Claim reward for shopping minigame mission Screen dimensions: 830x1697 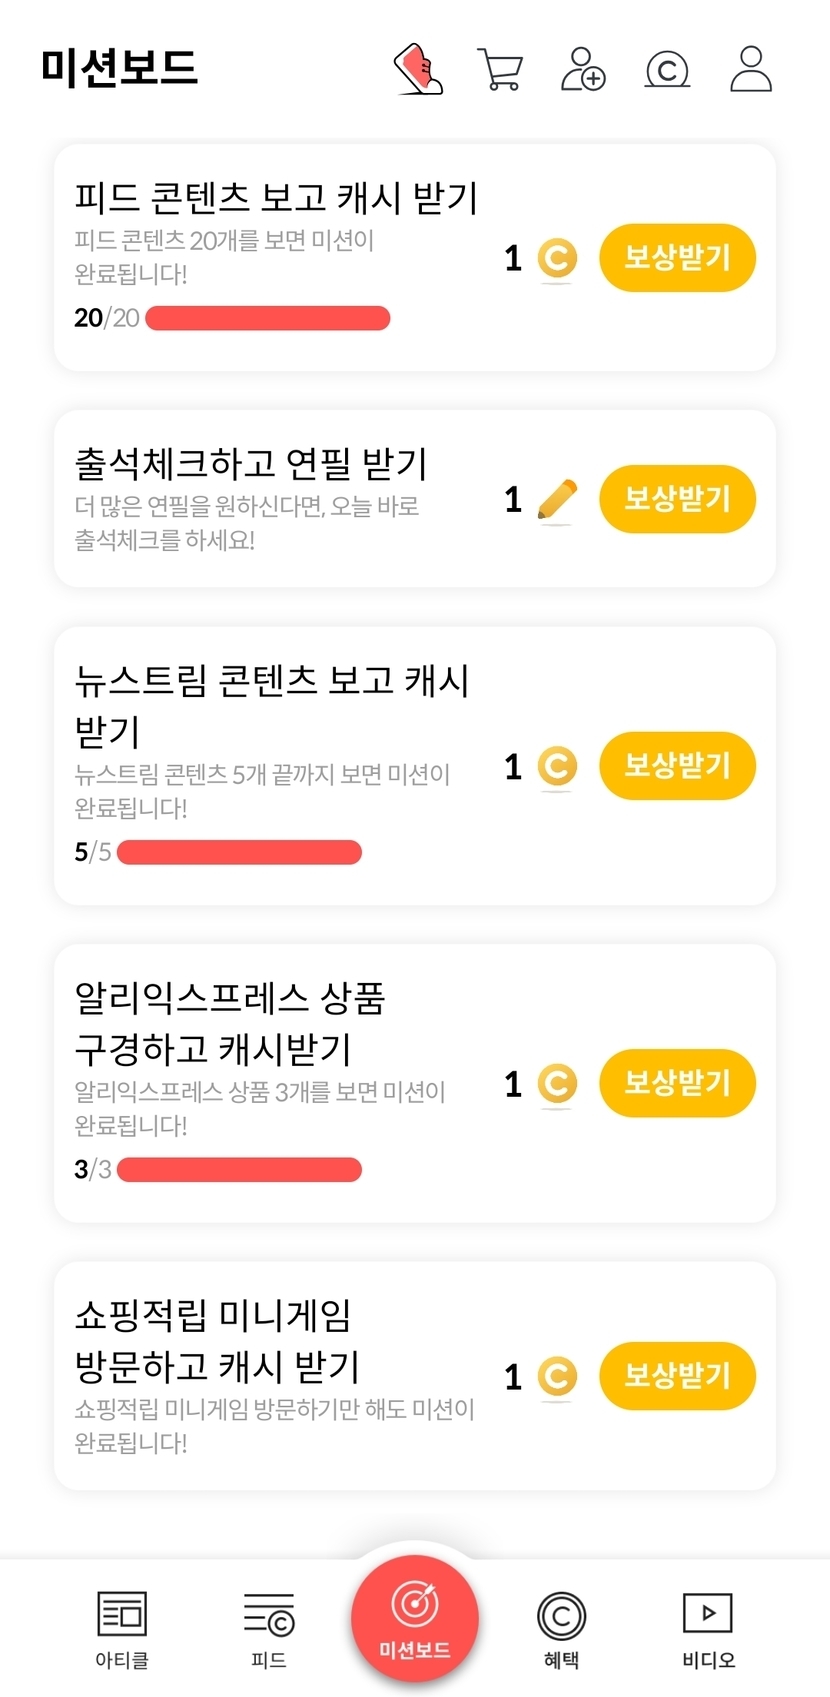coord(677,1376)
